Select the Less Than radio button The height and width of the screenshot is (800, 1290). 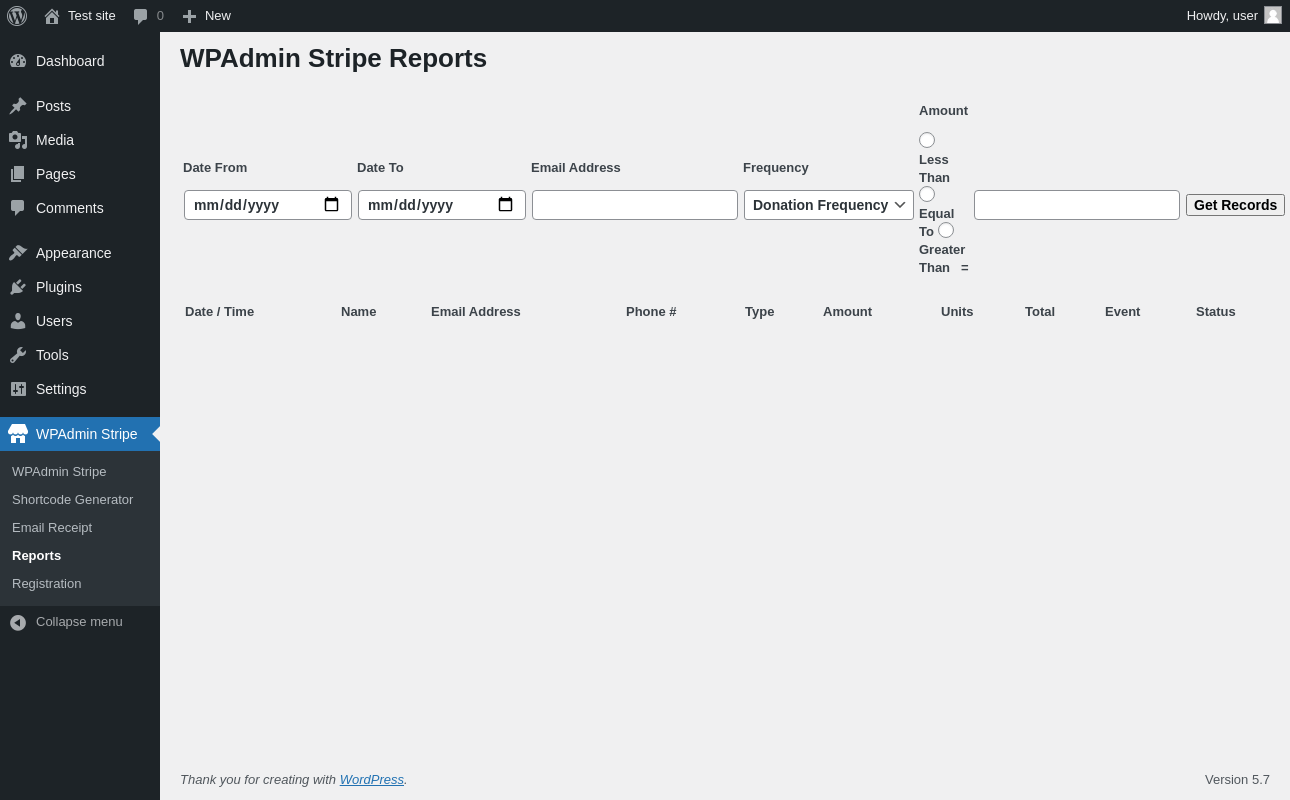click(x=927, y=140)
